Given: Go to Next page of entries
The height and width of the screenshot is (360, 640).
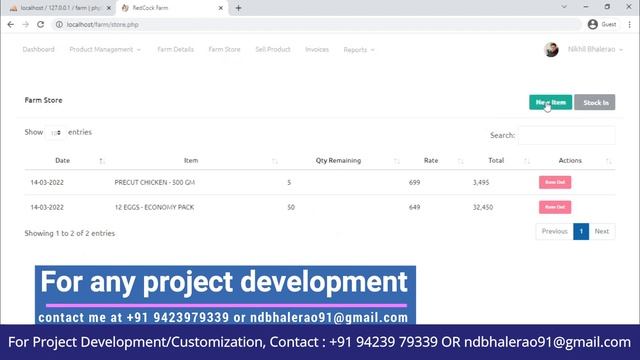Looking at the screenshot, I should [602, 231].
